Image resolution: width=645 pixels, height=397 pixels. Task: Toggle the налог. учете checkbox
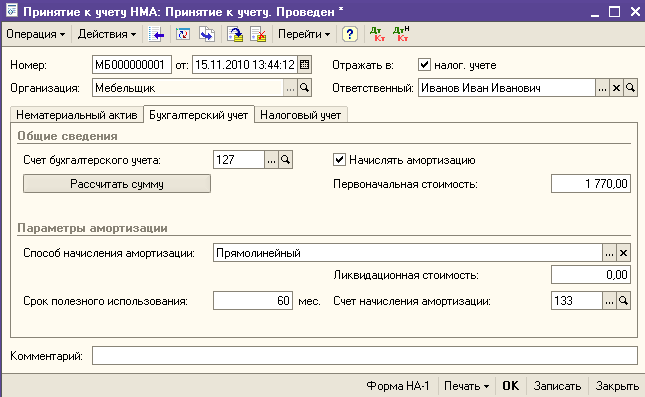tap(424, 65)
